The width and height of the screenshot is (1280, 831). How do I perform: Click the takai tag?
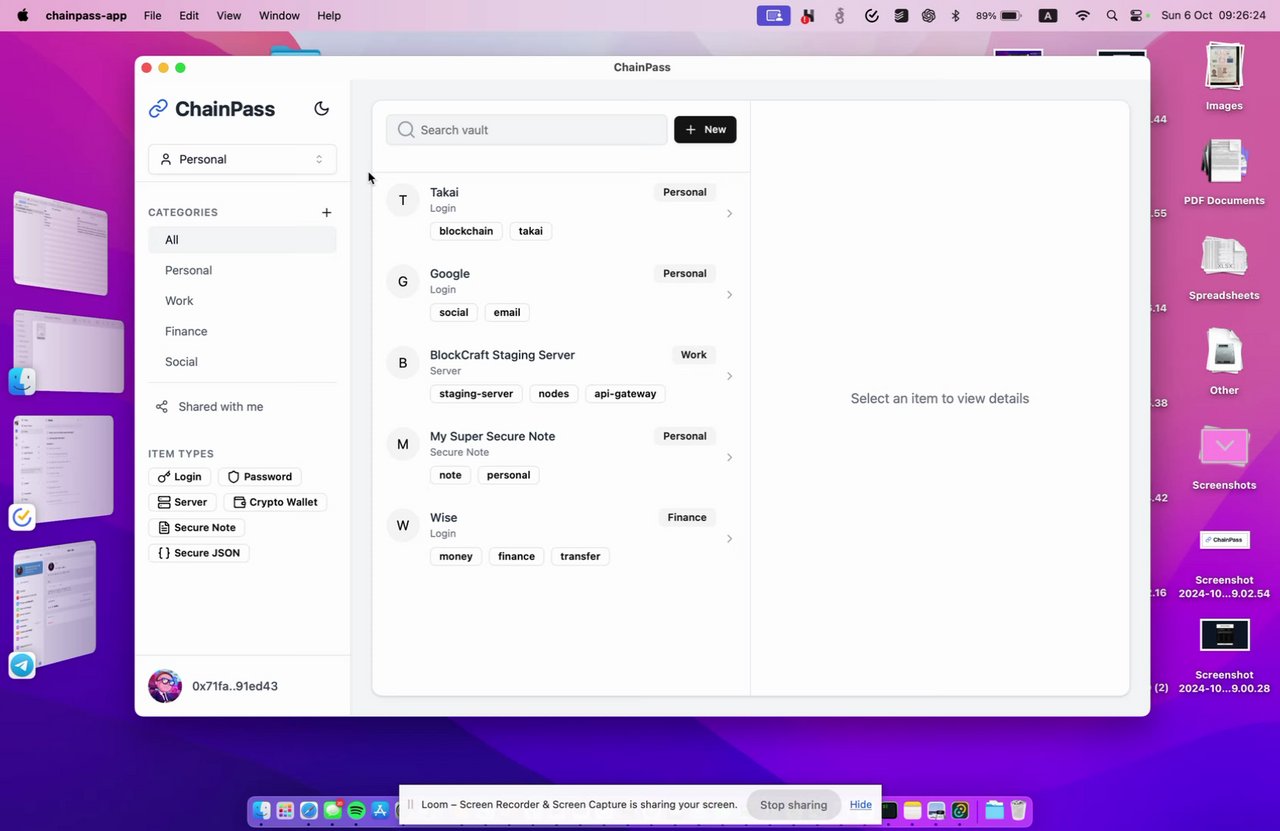click(531, 231)
